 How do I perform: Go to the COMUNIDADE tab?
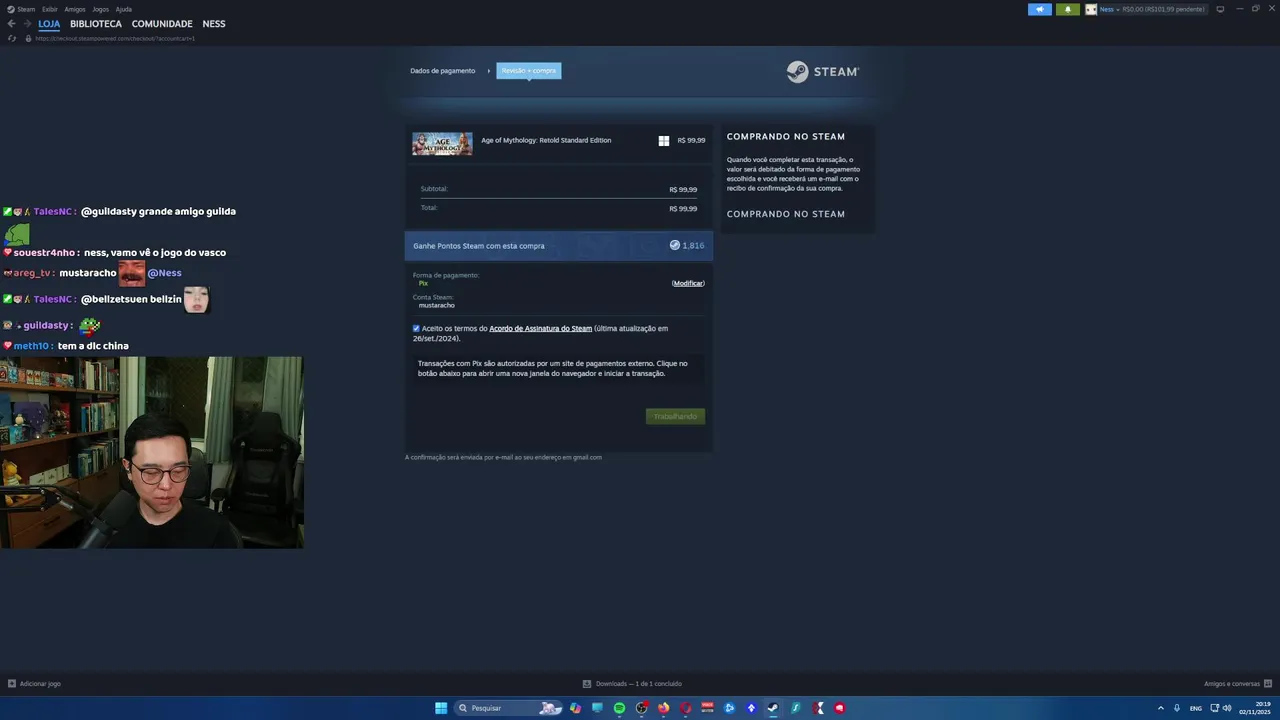point(162,24)
